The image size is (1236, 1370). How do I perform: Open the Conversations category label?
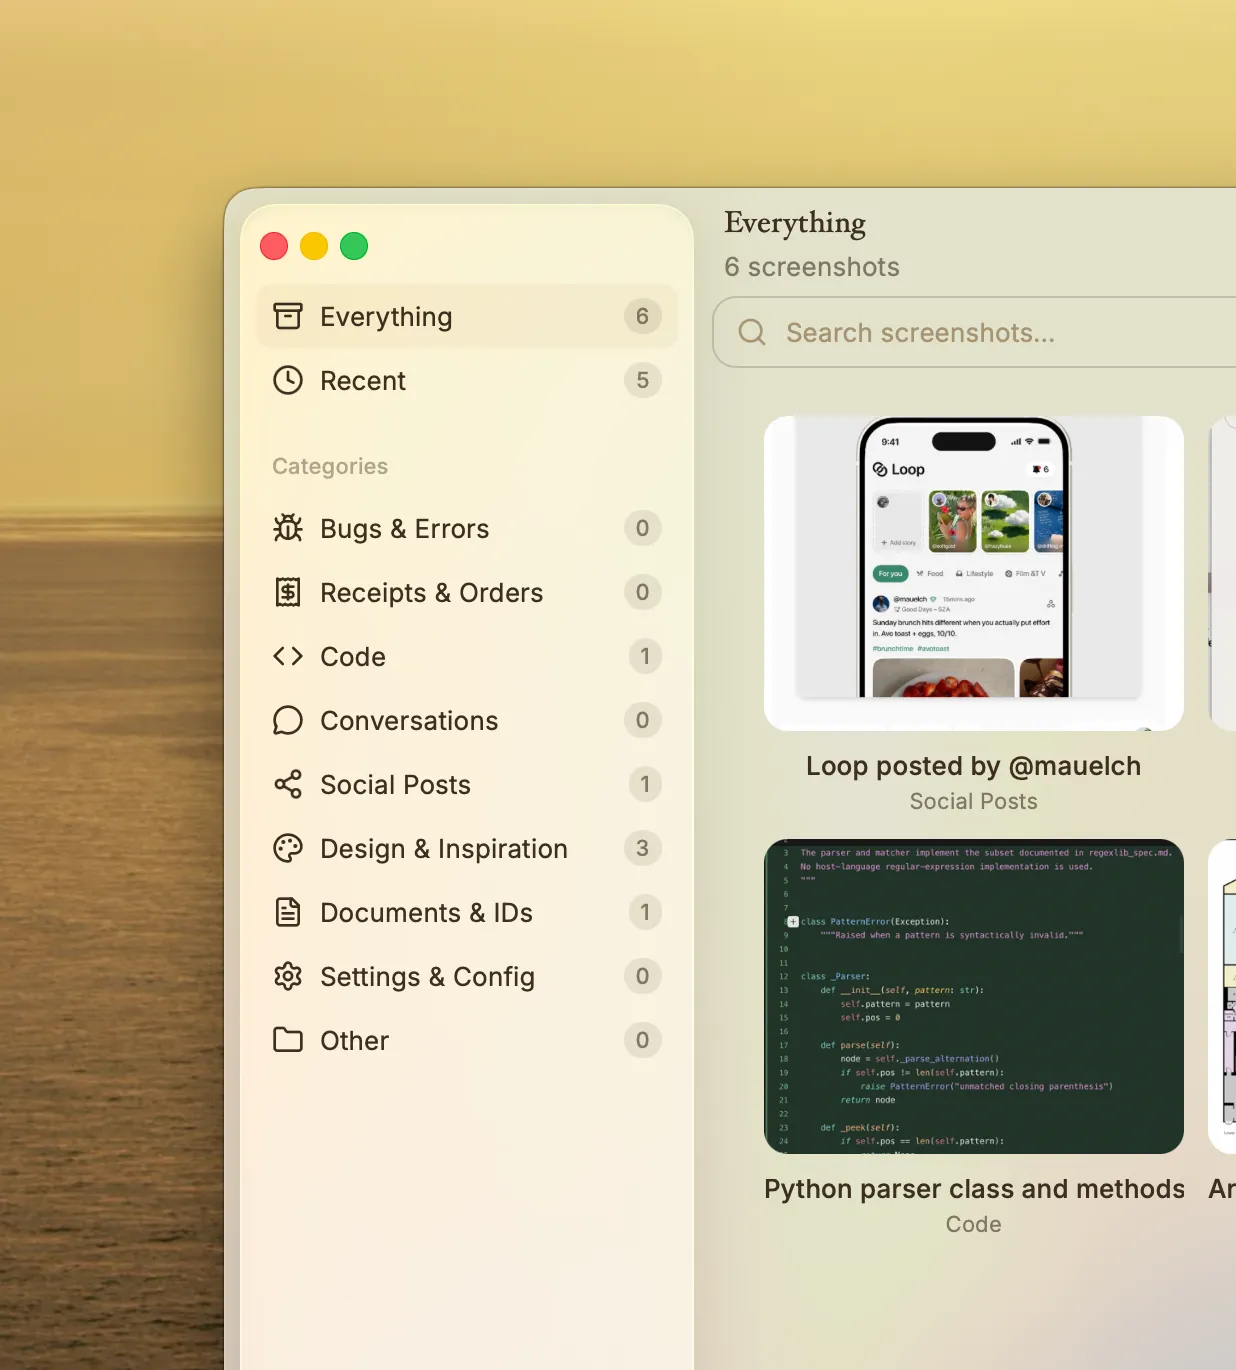[x=409, y=721]
